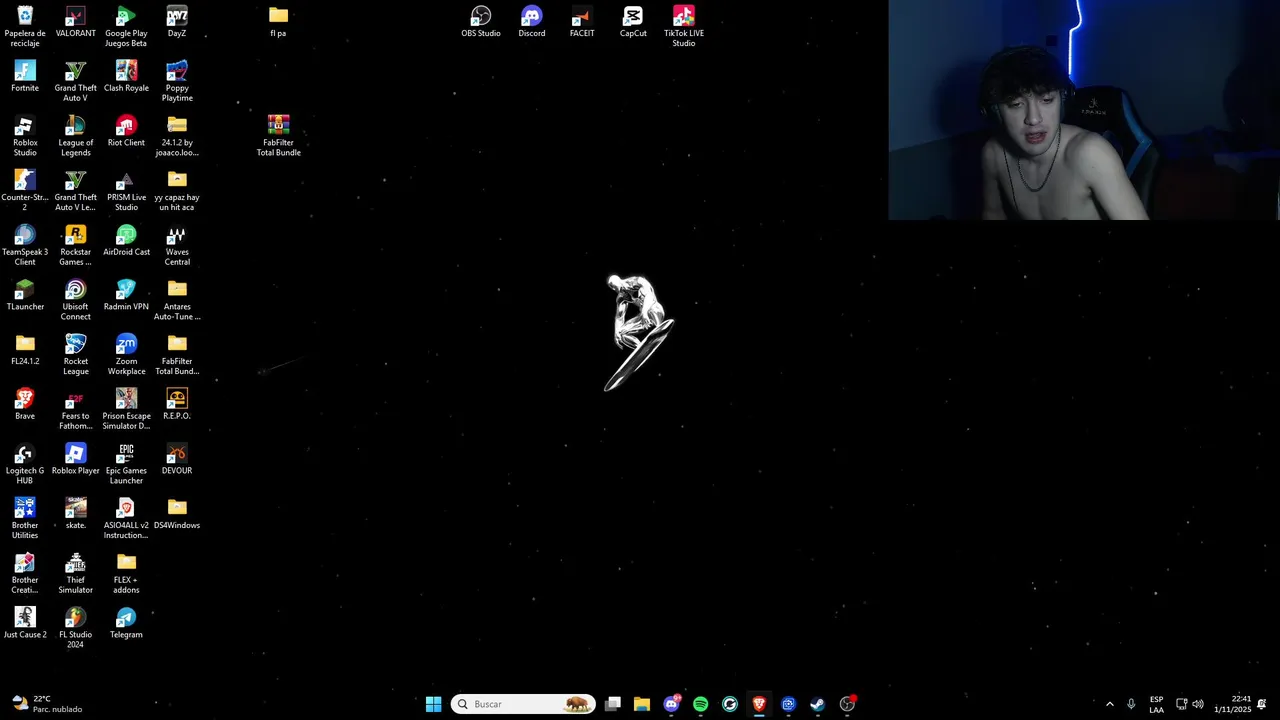Select the Antares Auto-Tune folder
1280x720 pixels.
pos(177,300)
